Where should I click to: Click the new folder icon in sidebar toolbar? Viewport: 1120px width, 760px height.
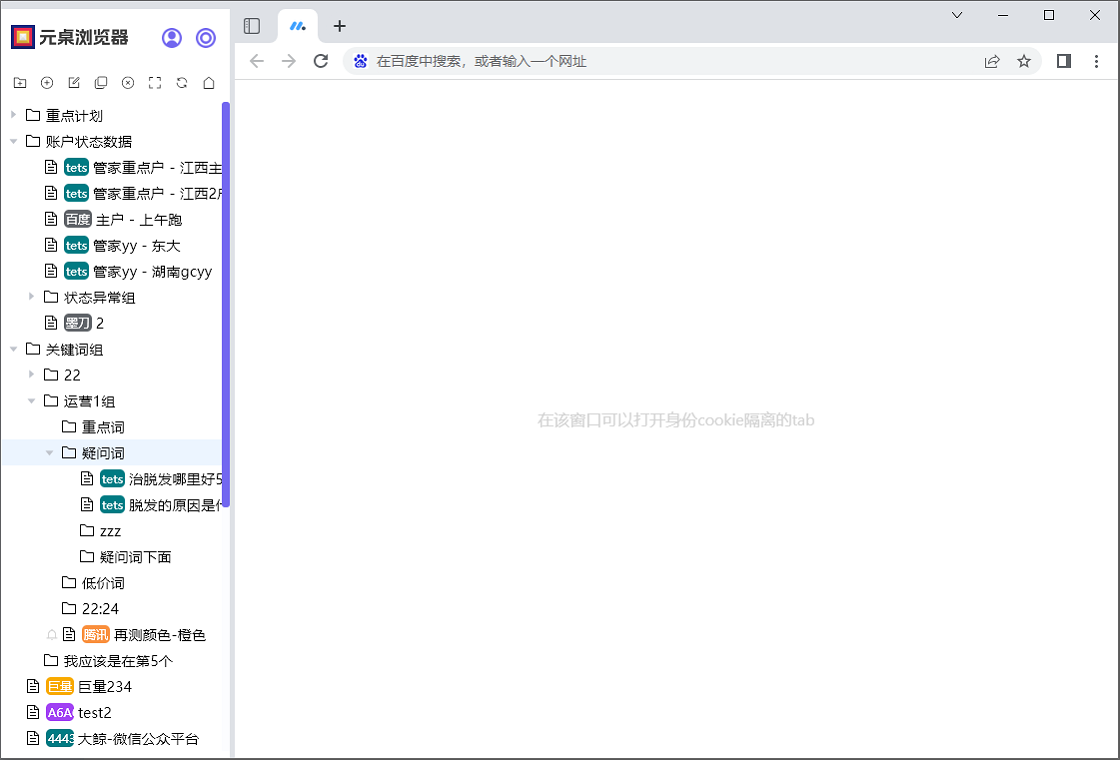pyautogui.click(x=20, y=83)
